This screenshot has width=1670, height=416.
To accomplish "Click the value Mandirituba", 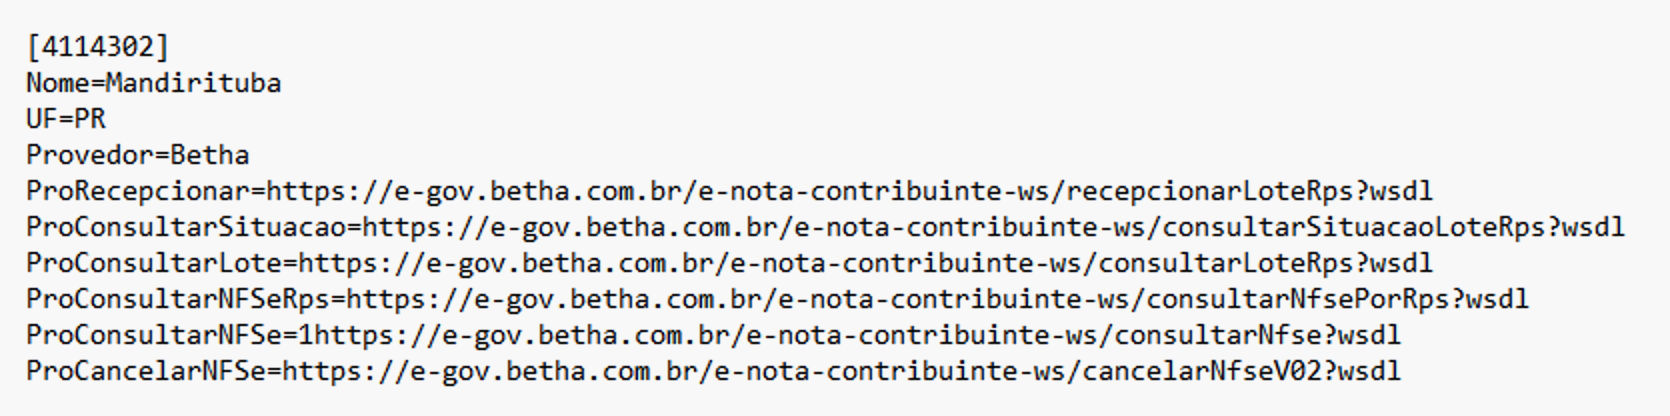I will (193, 83).
